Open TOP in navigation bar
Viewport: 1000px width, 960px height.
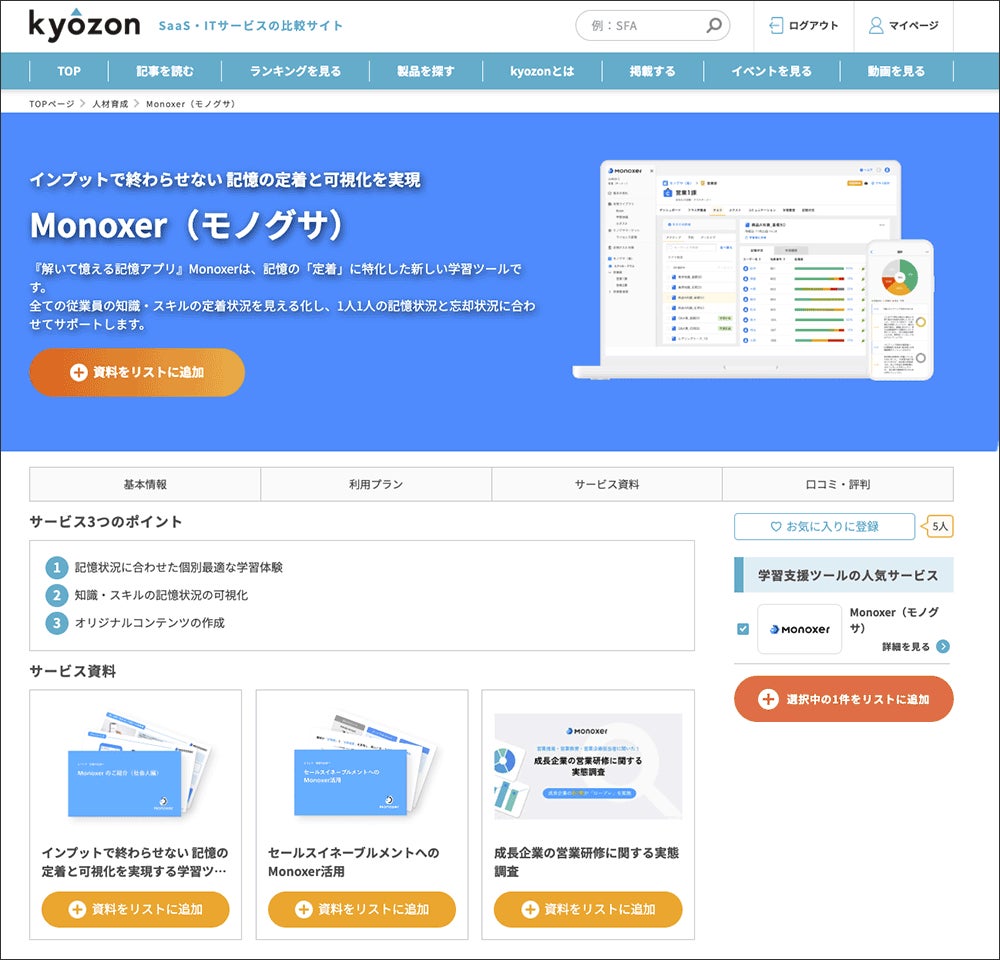(x=69, y=71)
